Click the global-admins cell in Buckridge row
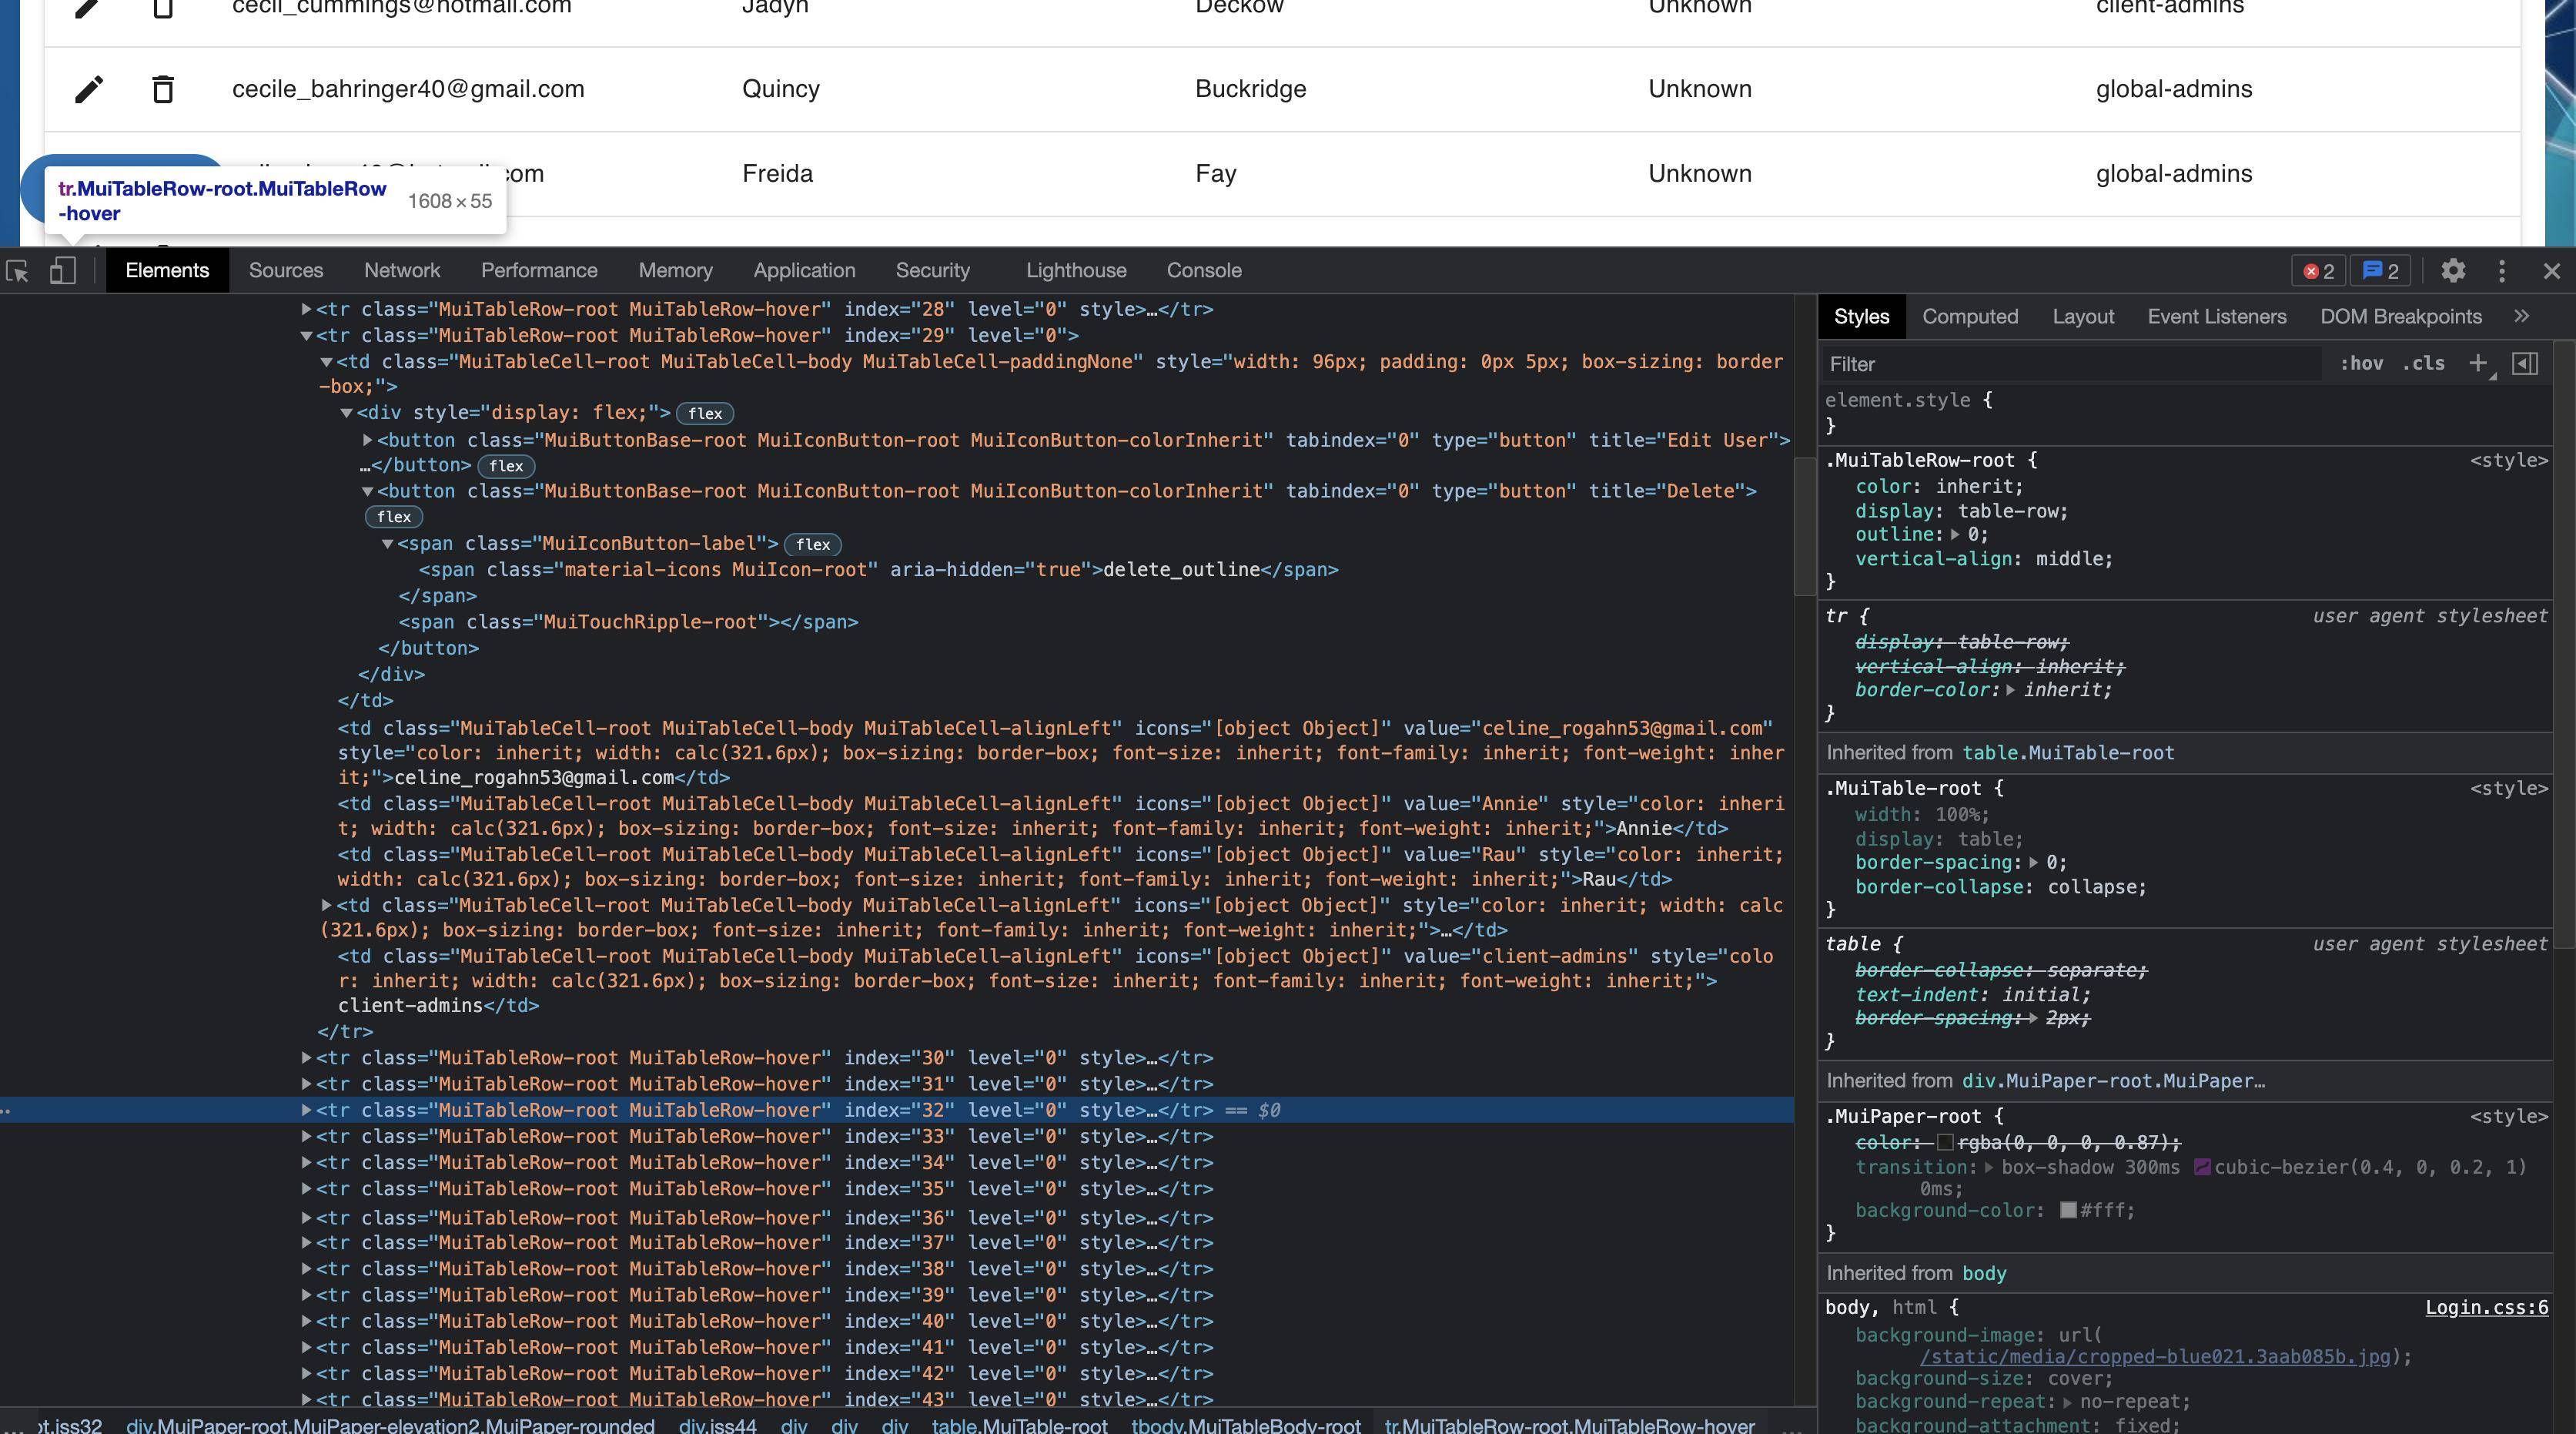 (2174, 89)
